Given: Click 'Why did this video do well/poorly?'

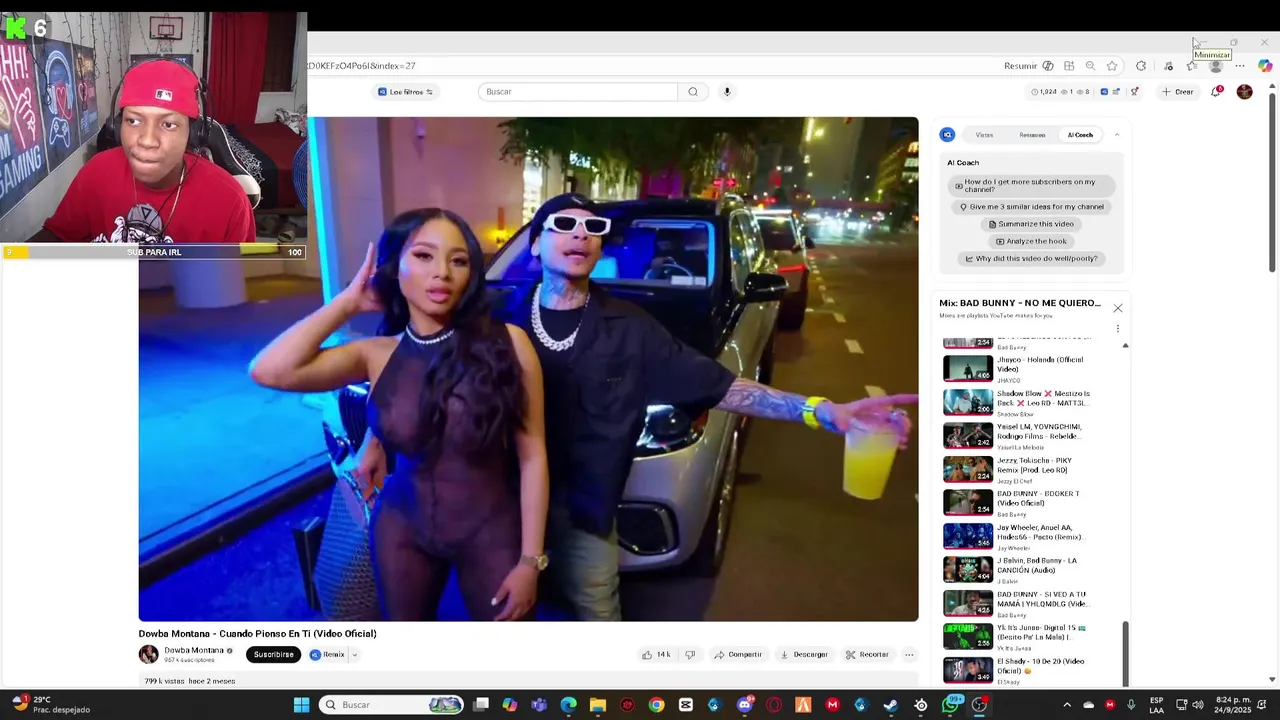Looking at the screenshot, I should click(x=1031, y=258).
